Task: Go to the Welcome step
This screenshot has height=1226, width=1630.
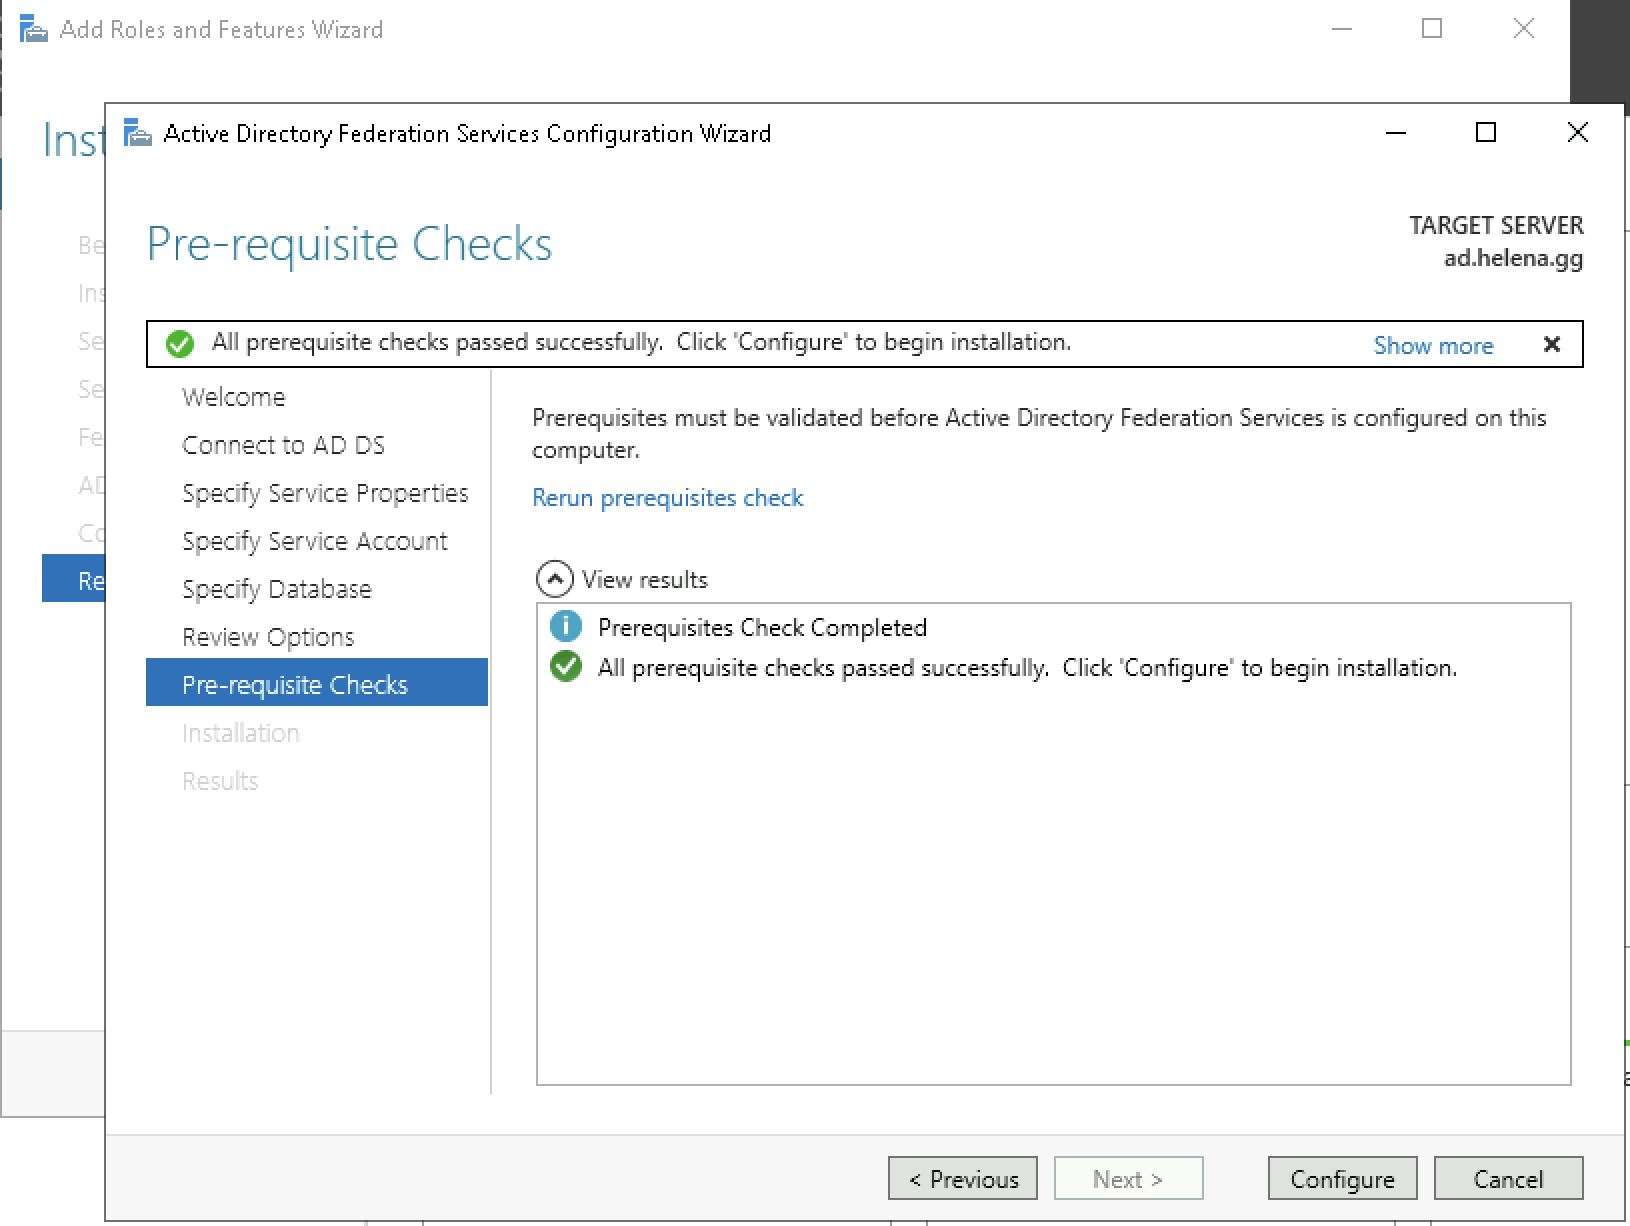Action: [233, 397]
